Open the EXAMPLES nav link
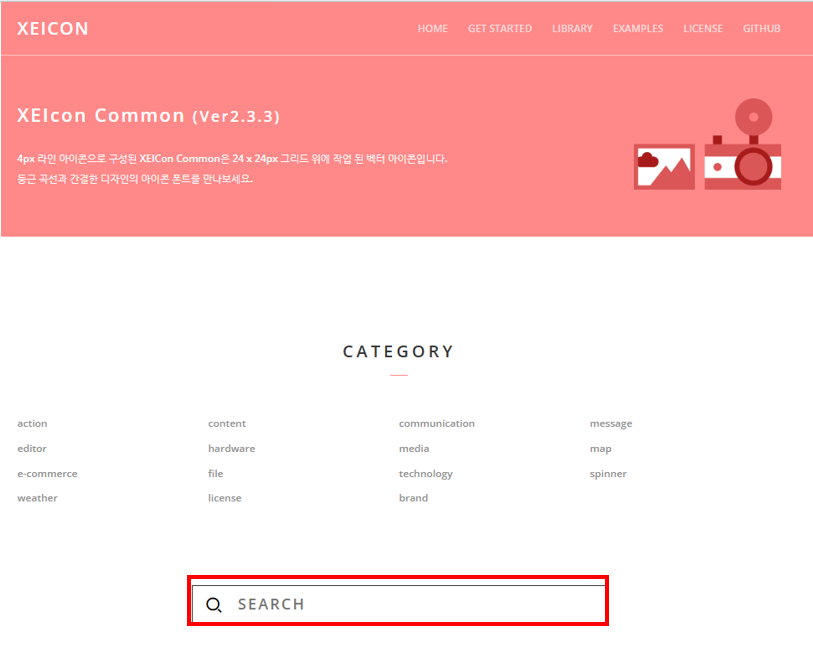This screenshot has height=650, width=813. point(638,29)
